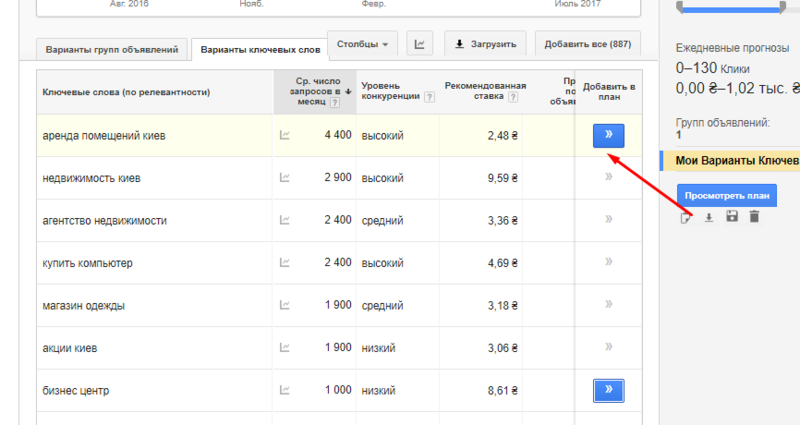Click 'Ежедневные прогнозы' heading
This screenshot has width=800, height=425.
[732, 48]
